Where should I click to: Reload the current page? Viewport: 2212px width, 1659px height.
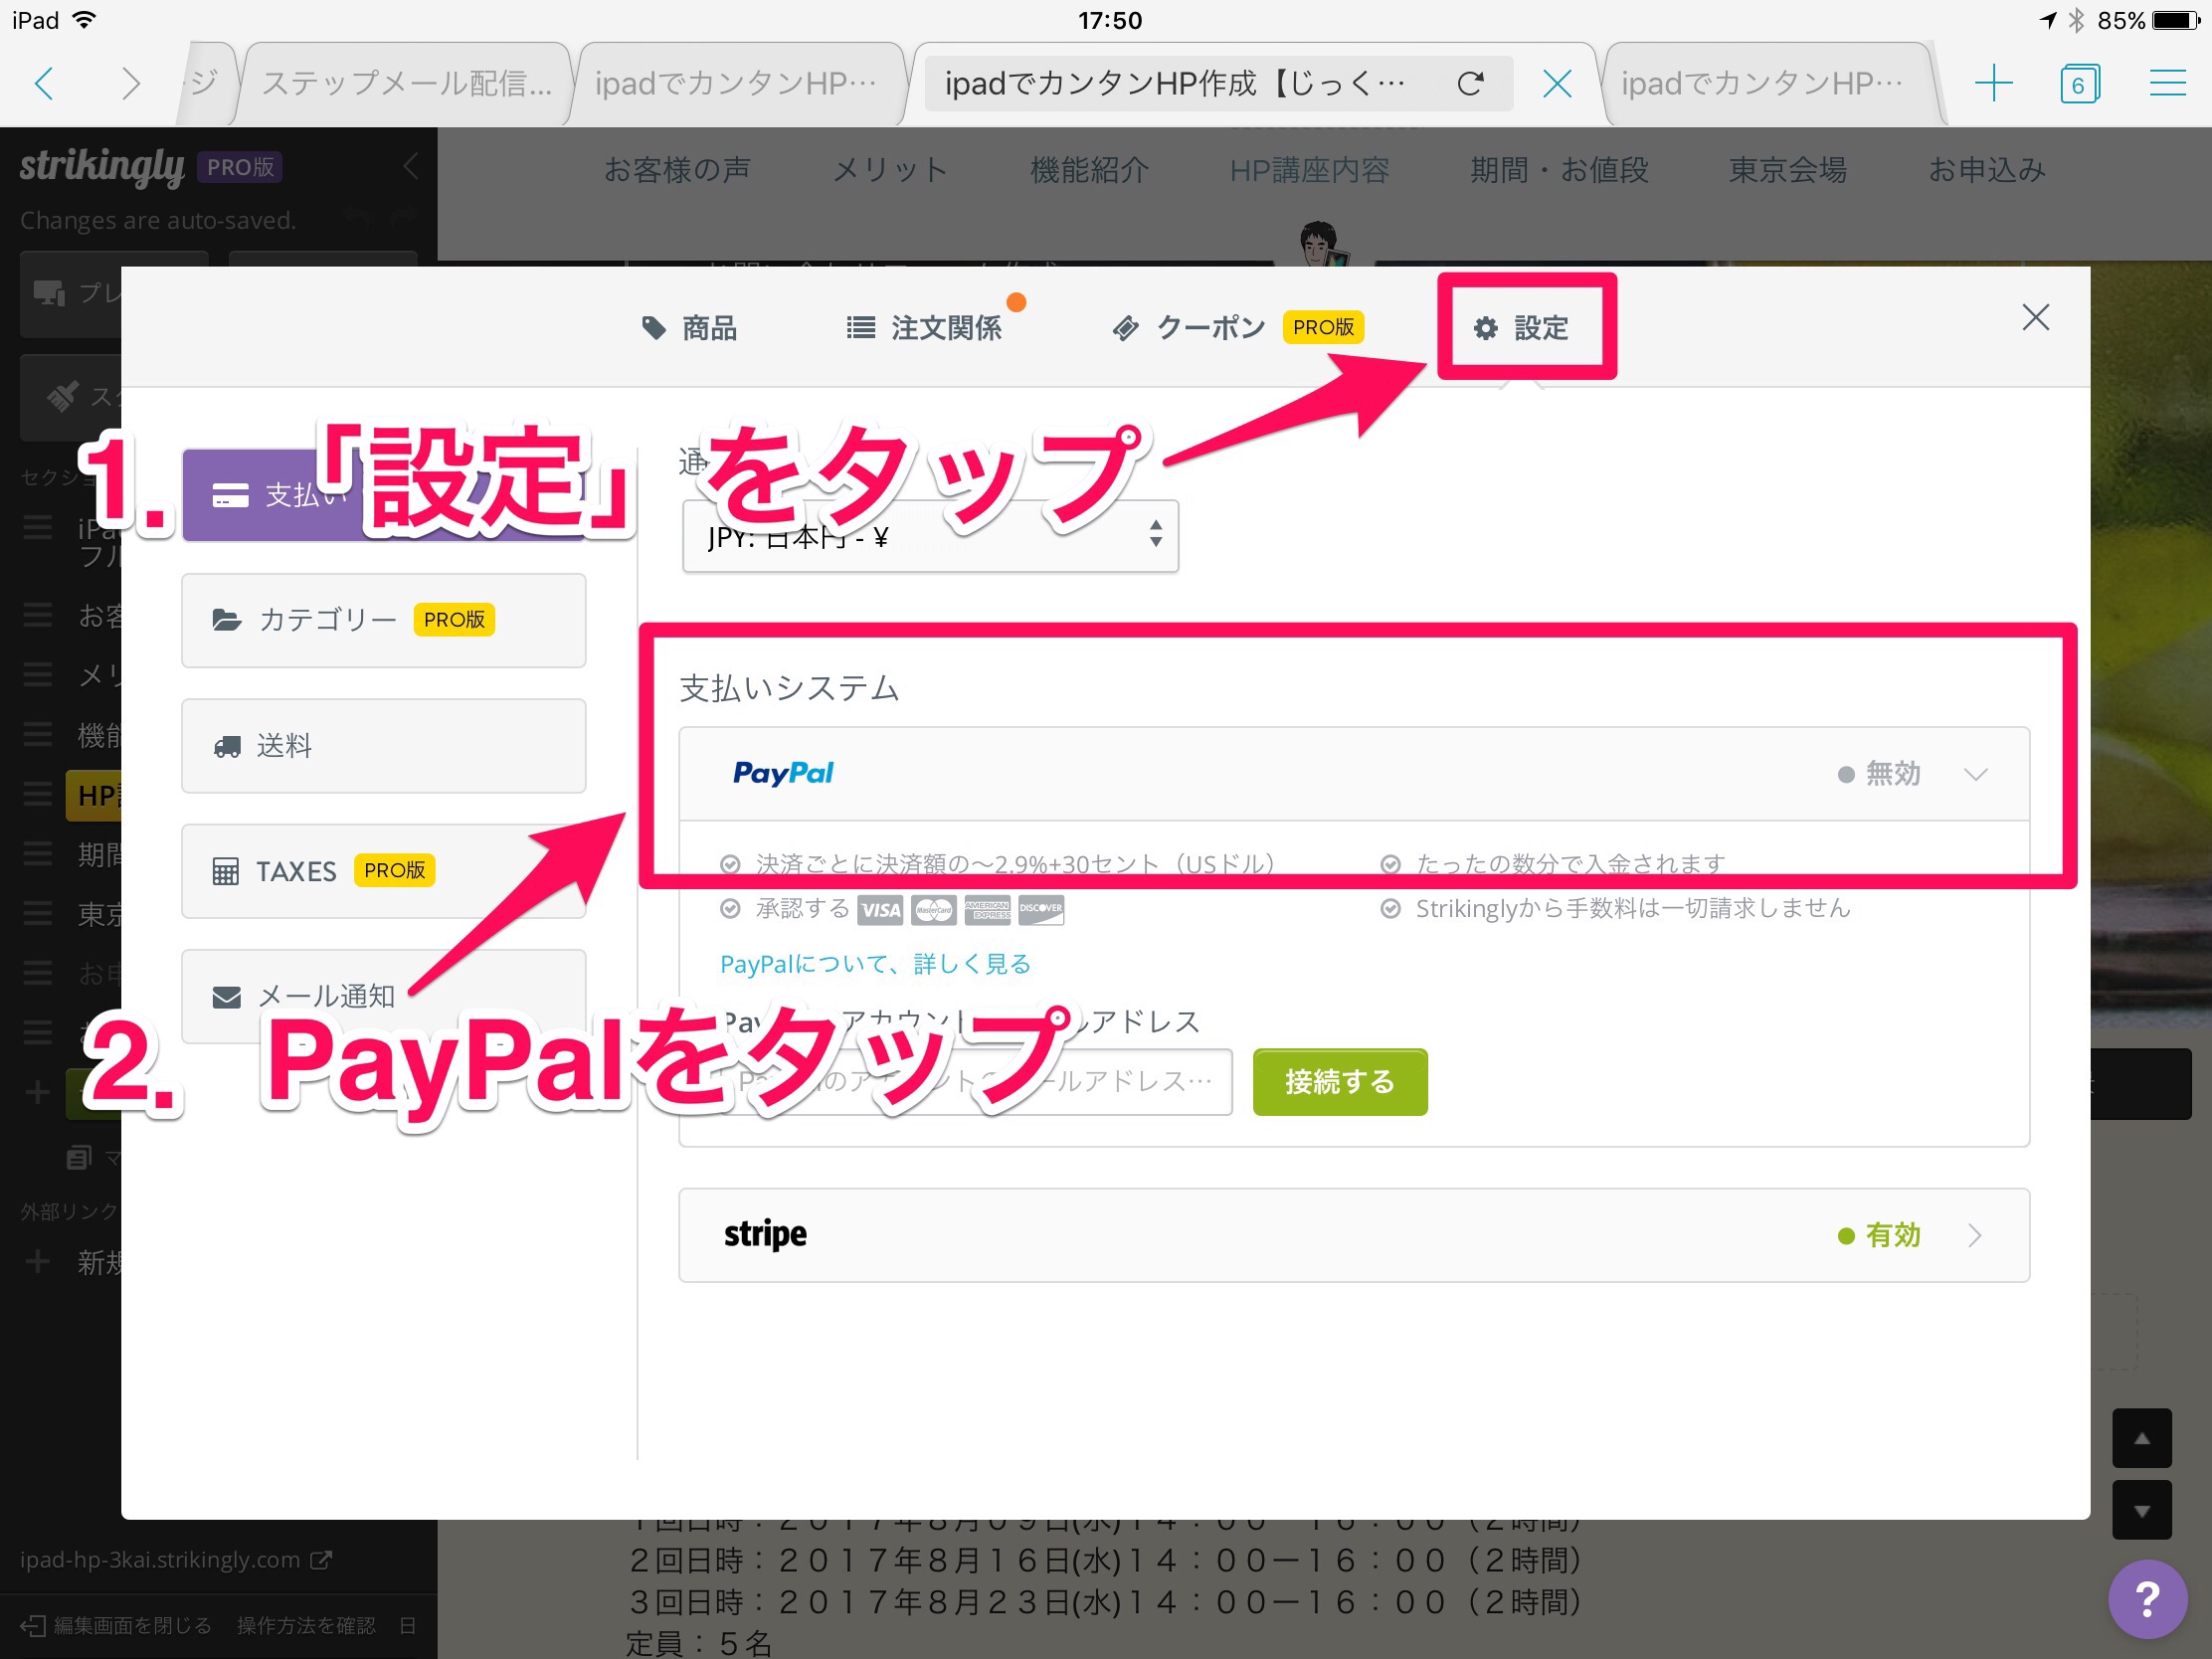(1470, 83)
